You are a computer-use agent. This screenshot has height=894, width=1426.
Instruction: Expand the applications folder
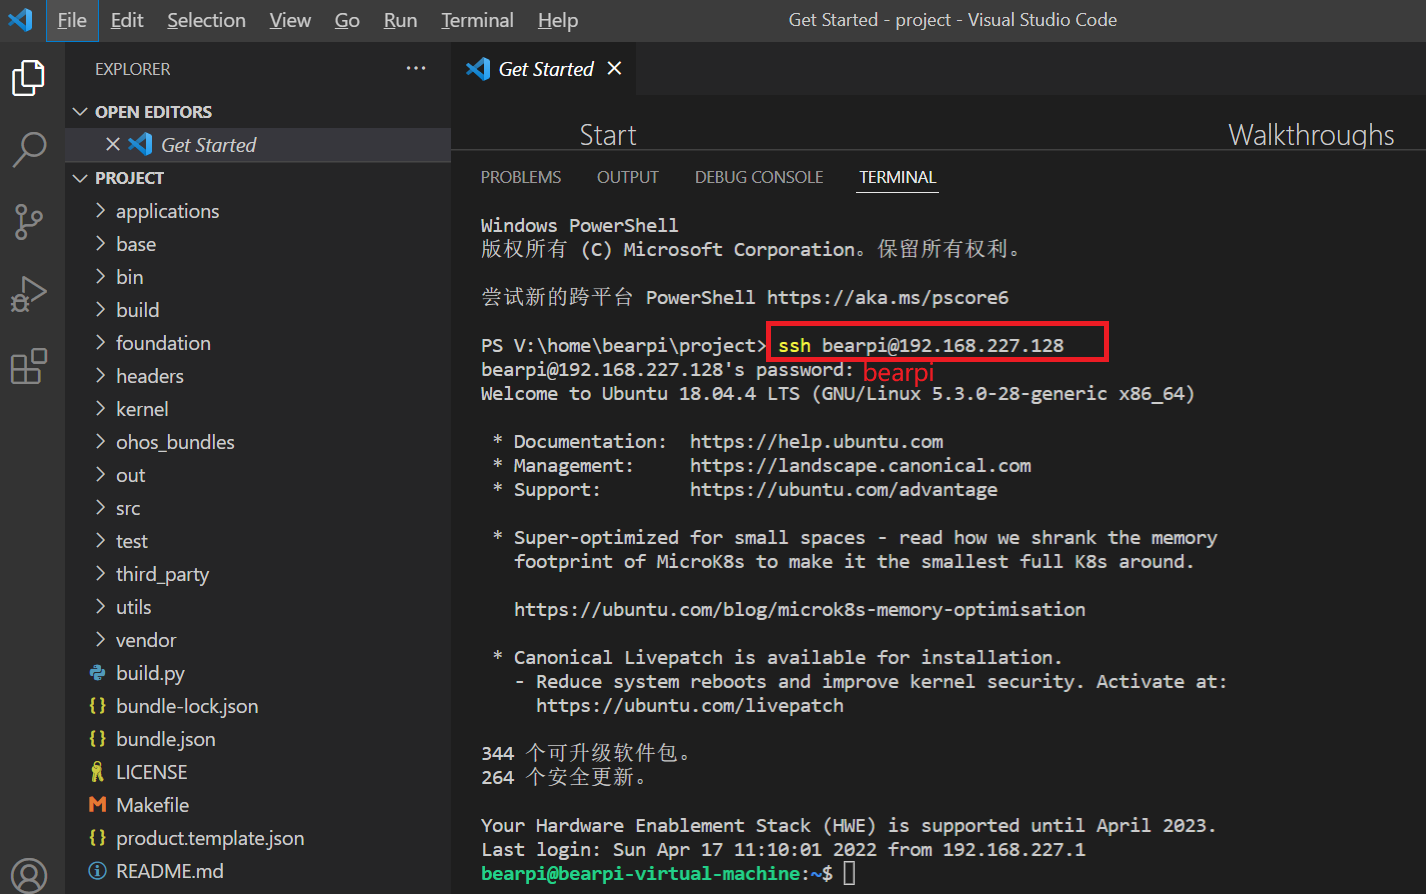click(x=100, y=210)
